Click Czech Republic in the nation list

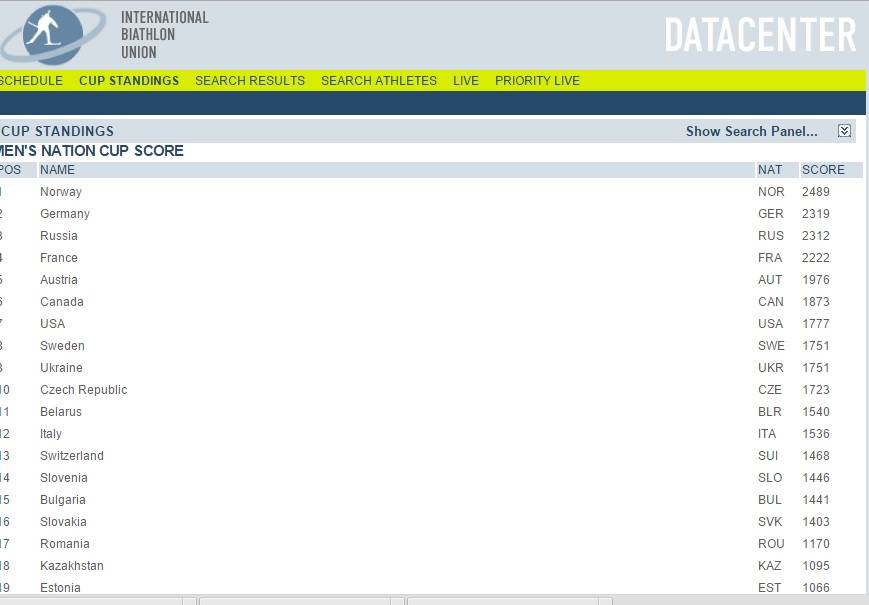84,390
